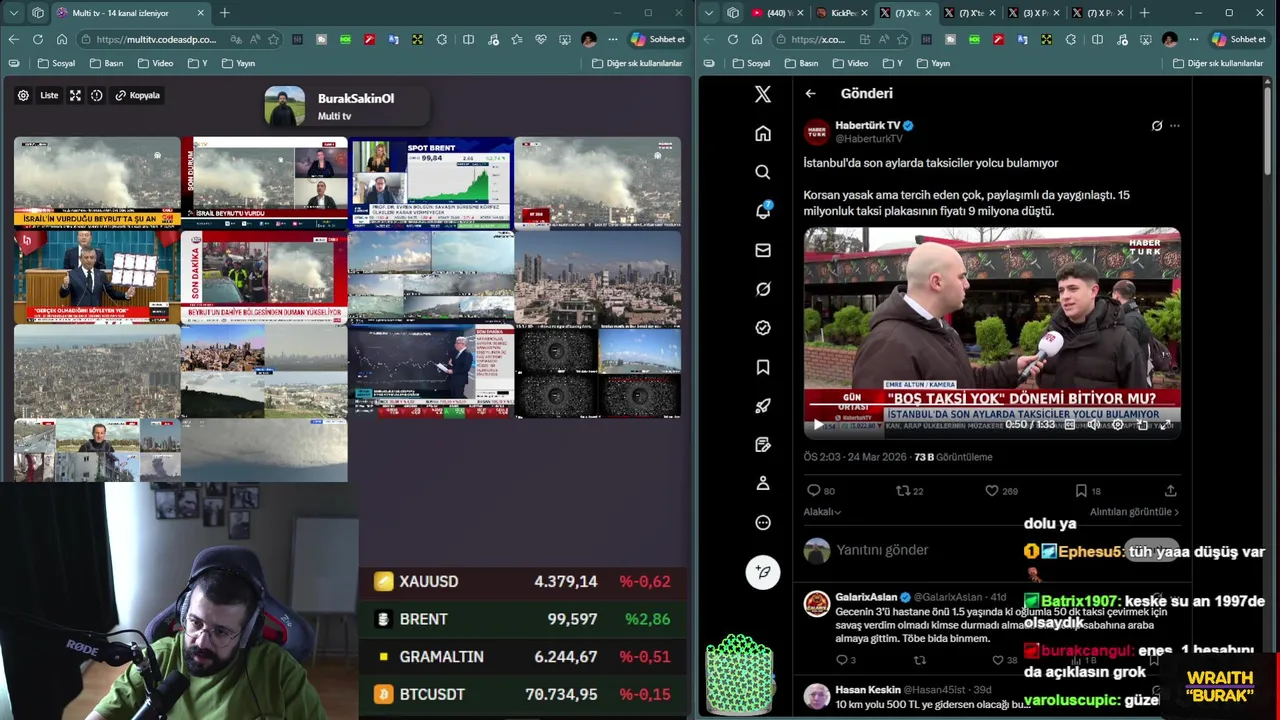Open Habertürk TV profile name
Image resolution: width=1280 pixels, height=720 pixels.
tap(868, 125)
